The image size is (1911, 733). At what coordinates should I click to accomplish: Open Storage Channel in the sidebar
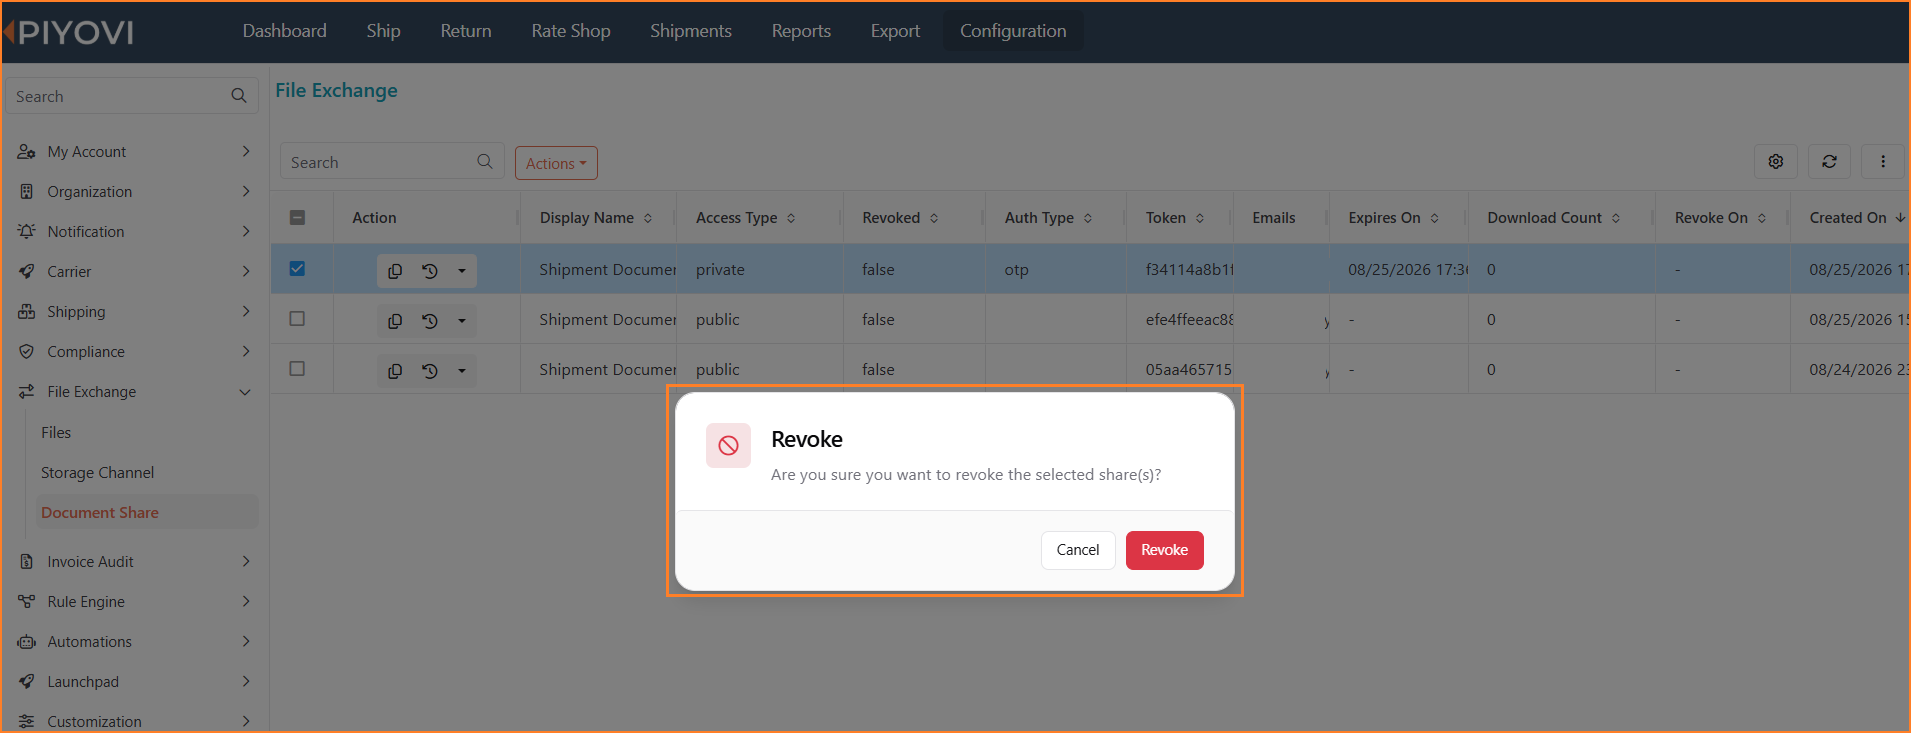[98, 472]
